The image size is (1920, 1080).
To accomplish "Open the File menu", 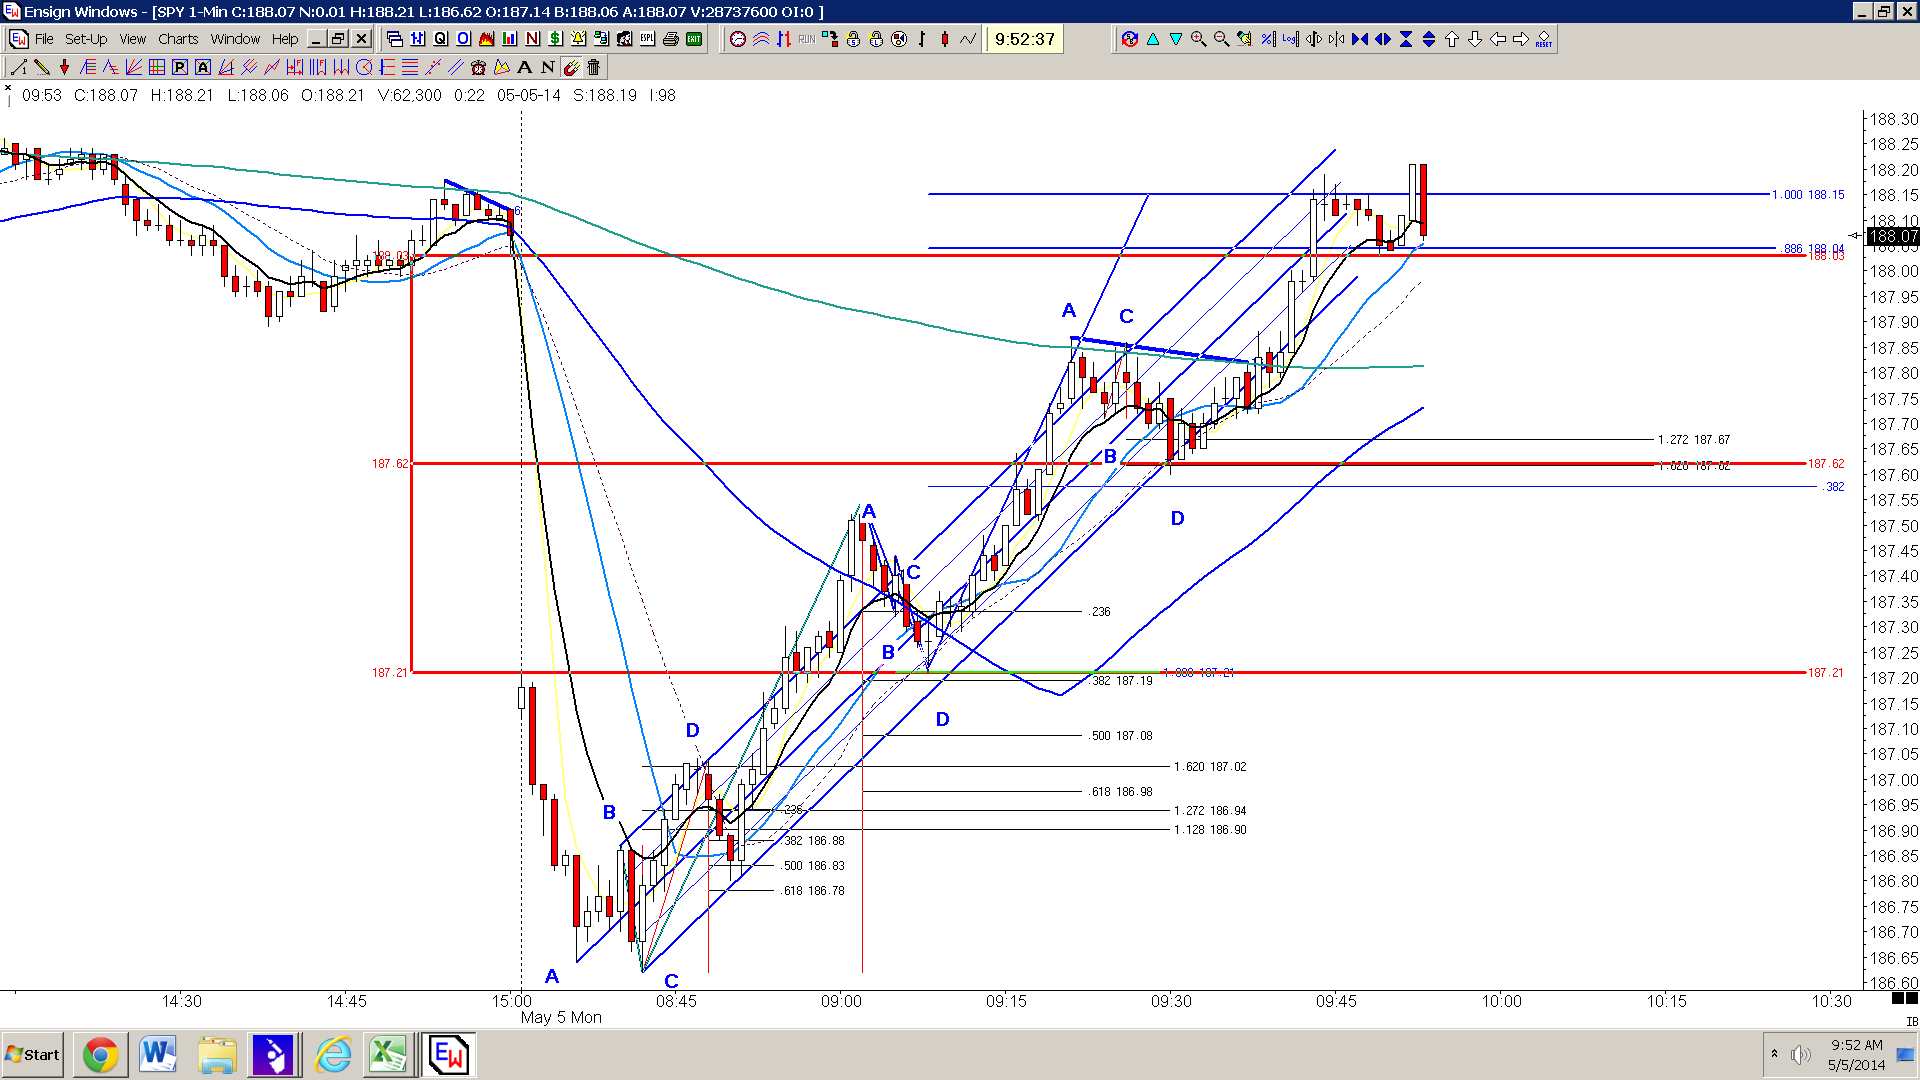I will click(x=44, y=39).
